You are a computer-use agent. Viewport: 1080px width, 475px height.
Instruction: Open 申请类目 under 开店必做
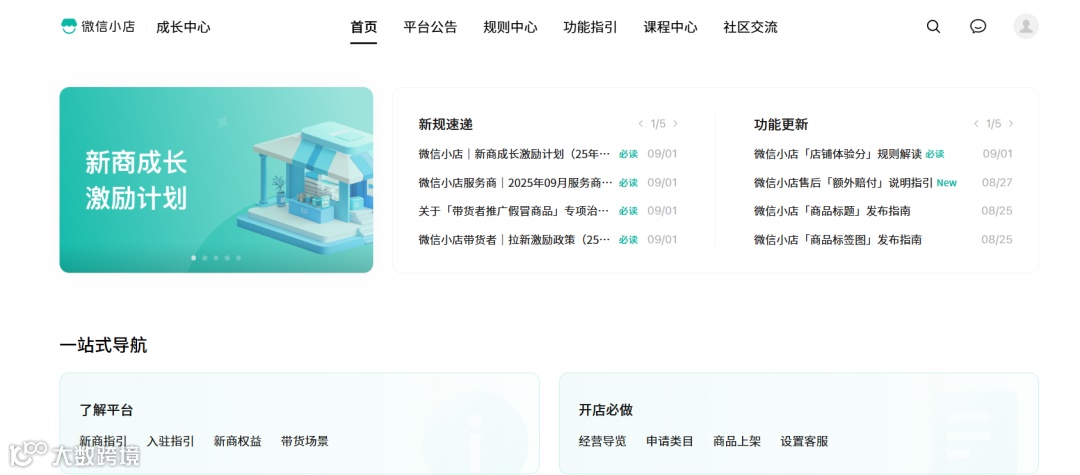[669, 441]
